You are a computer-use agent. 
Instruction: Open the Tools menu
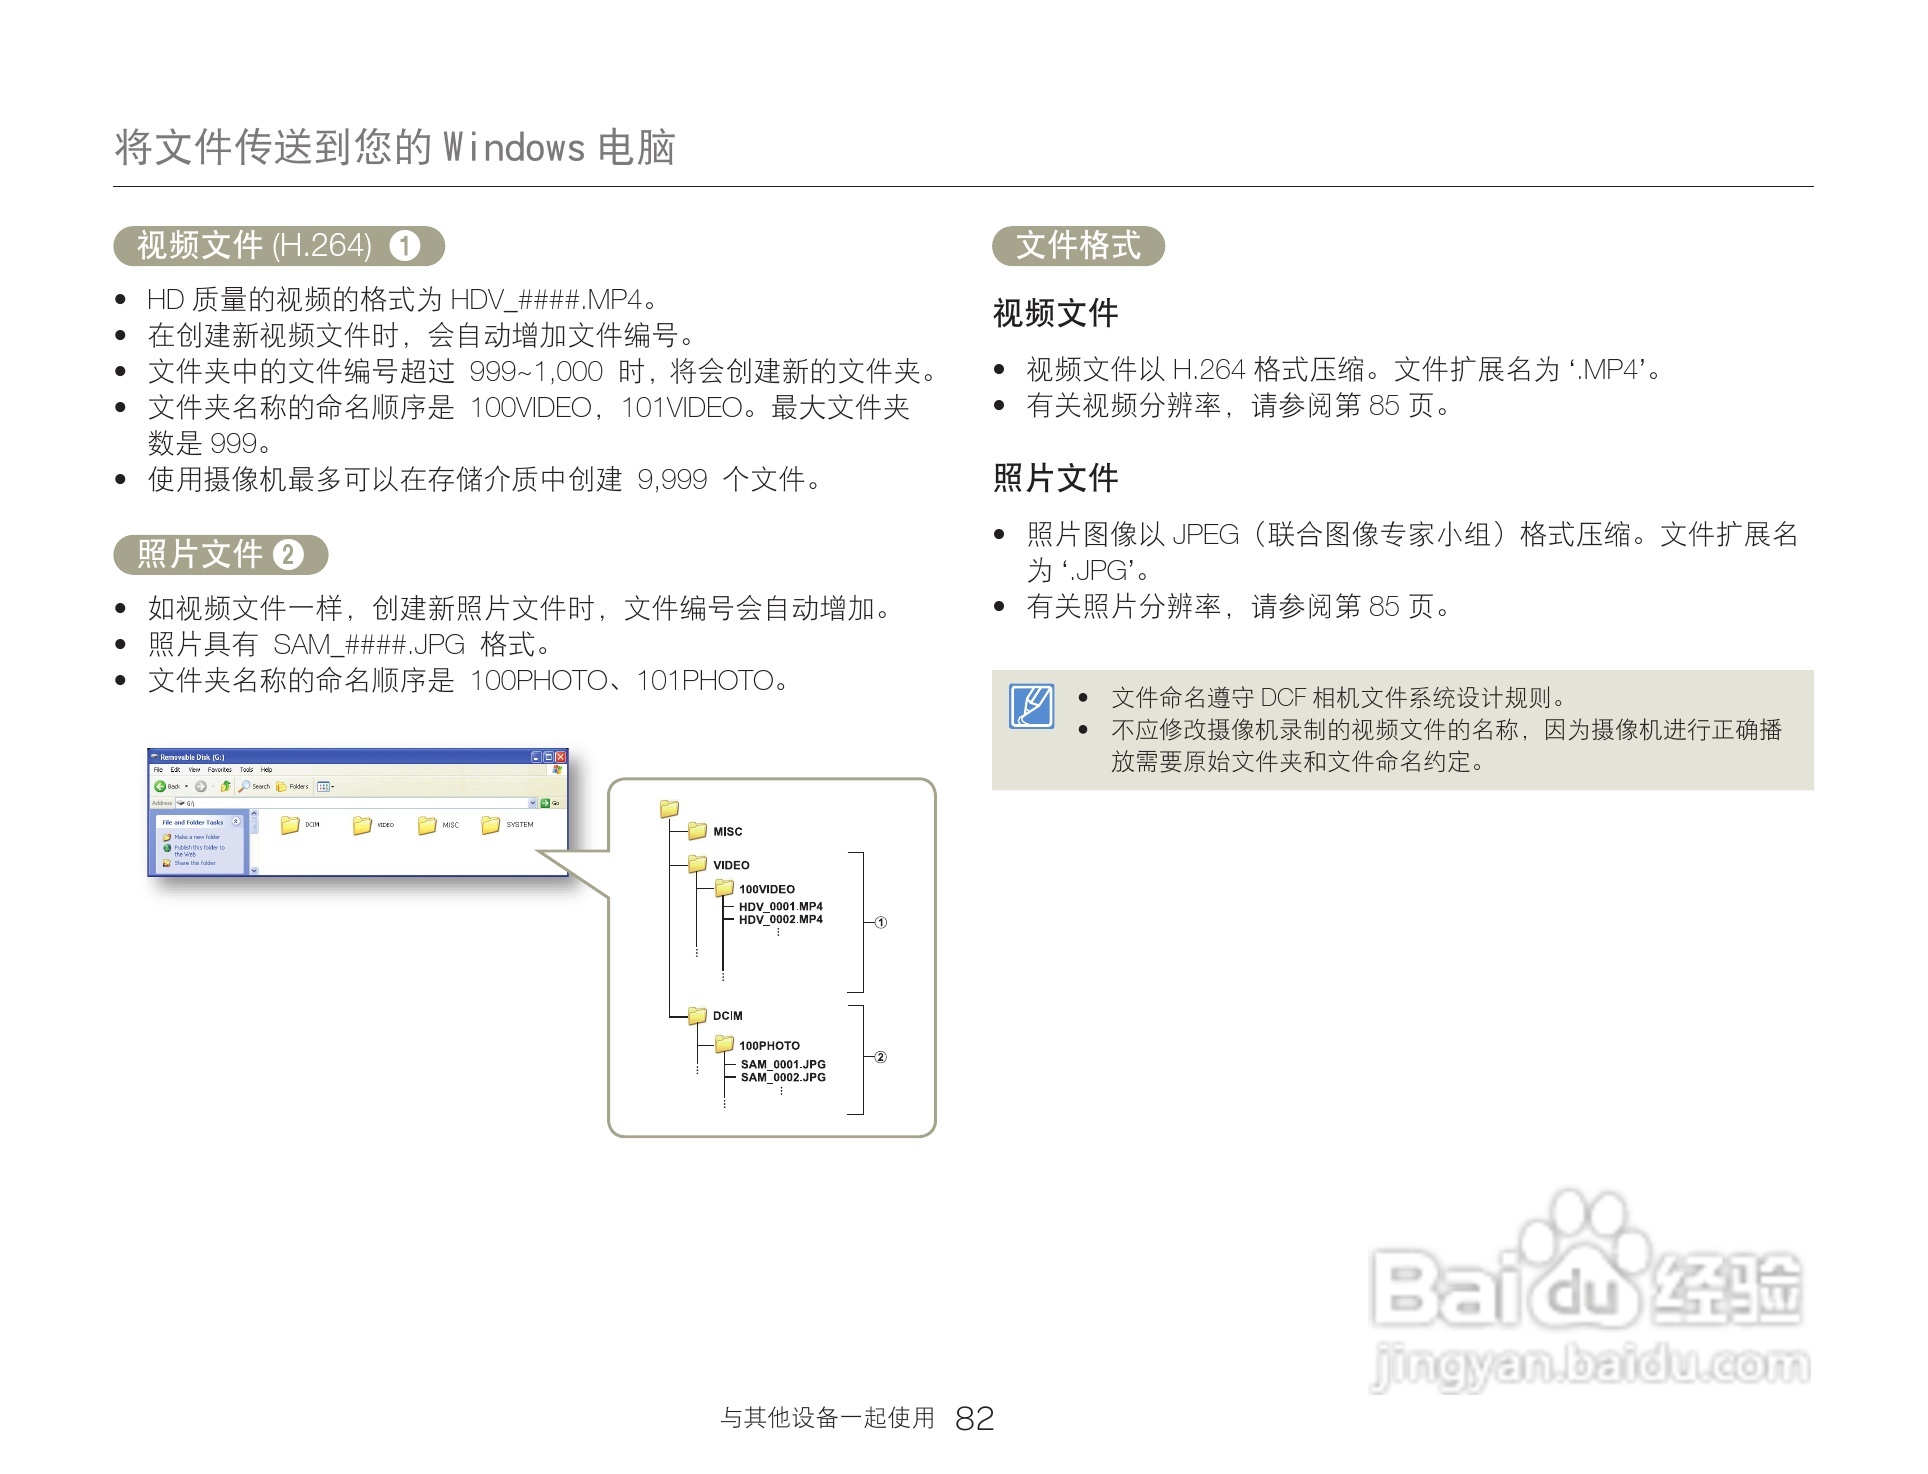[247, 770]
